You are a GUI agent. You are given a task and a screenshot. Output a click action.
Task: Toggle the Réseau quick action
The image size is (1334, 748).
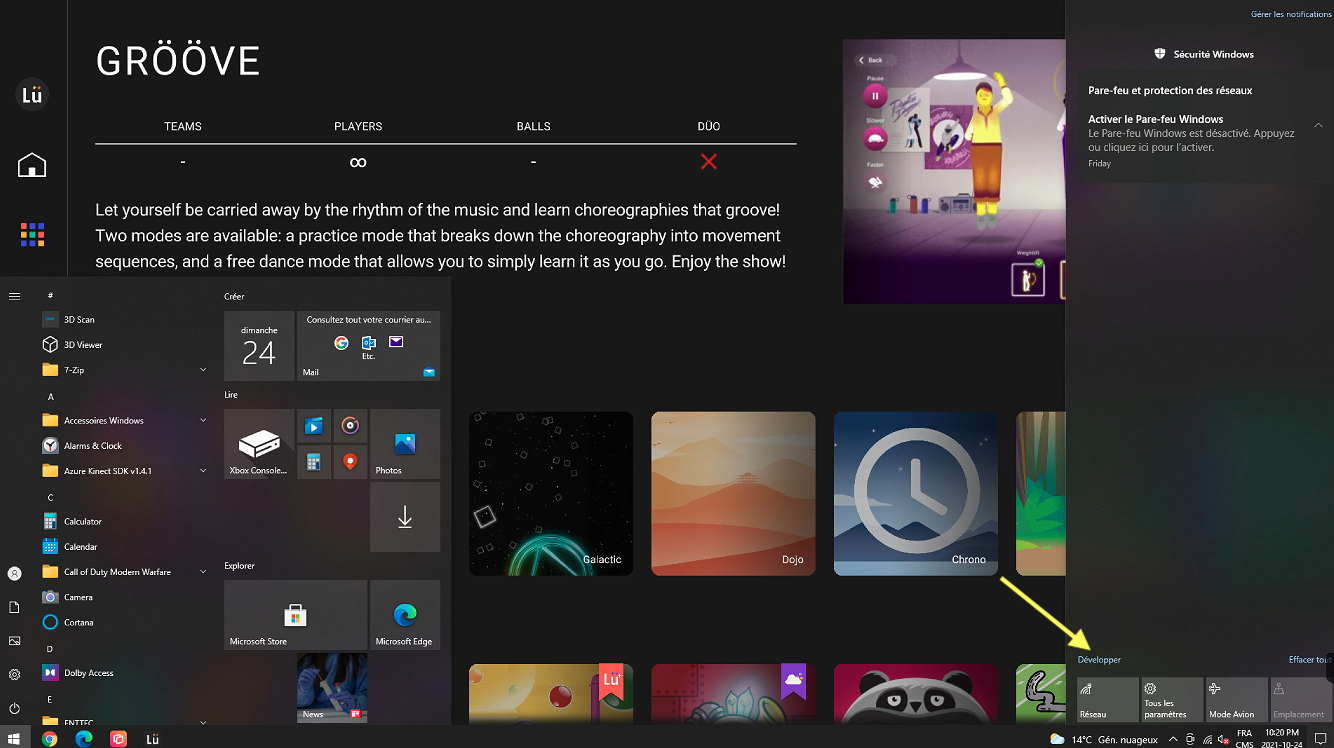(x=1108, y=699)
